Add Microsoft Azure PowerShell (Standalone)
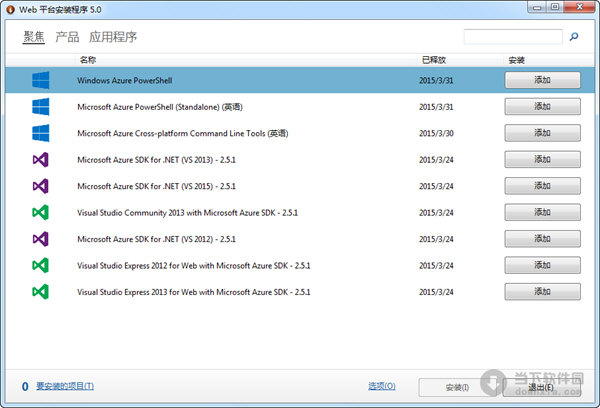600x408 pixels. [x=542, y=106]
